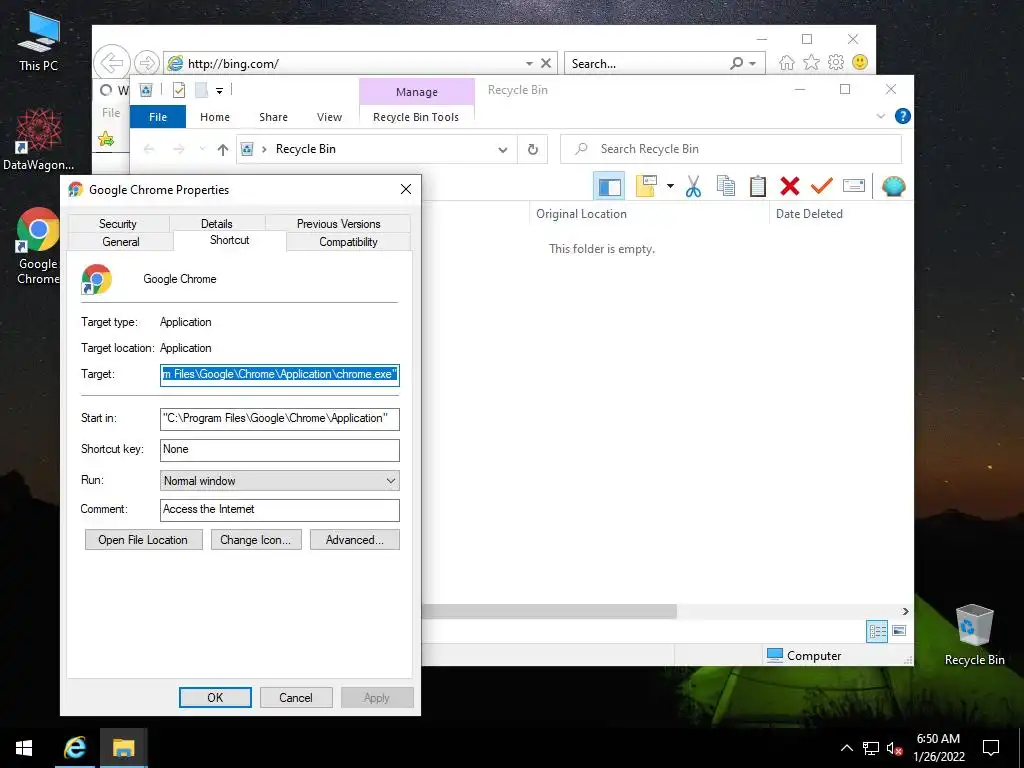This screenshot has height=768, width=1024.
Task: Click the Refresh button in Recycle Bin address bar
Action: (533, 150)
